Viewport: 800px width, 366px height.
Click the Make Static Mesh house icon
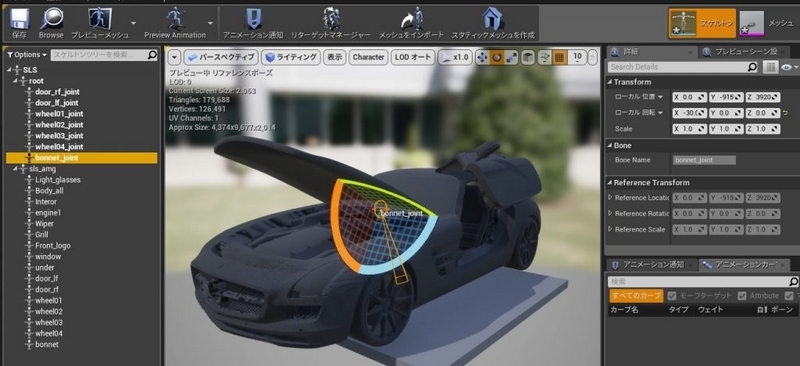tap(493, 18)
